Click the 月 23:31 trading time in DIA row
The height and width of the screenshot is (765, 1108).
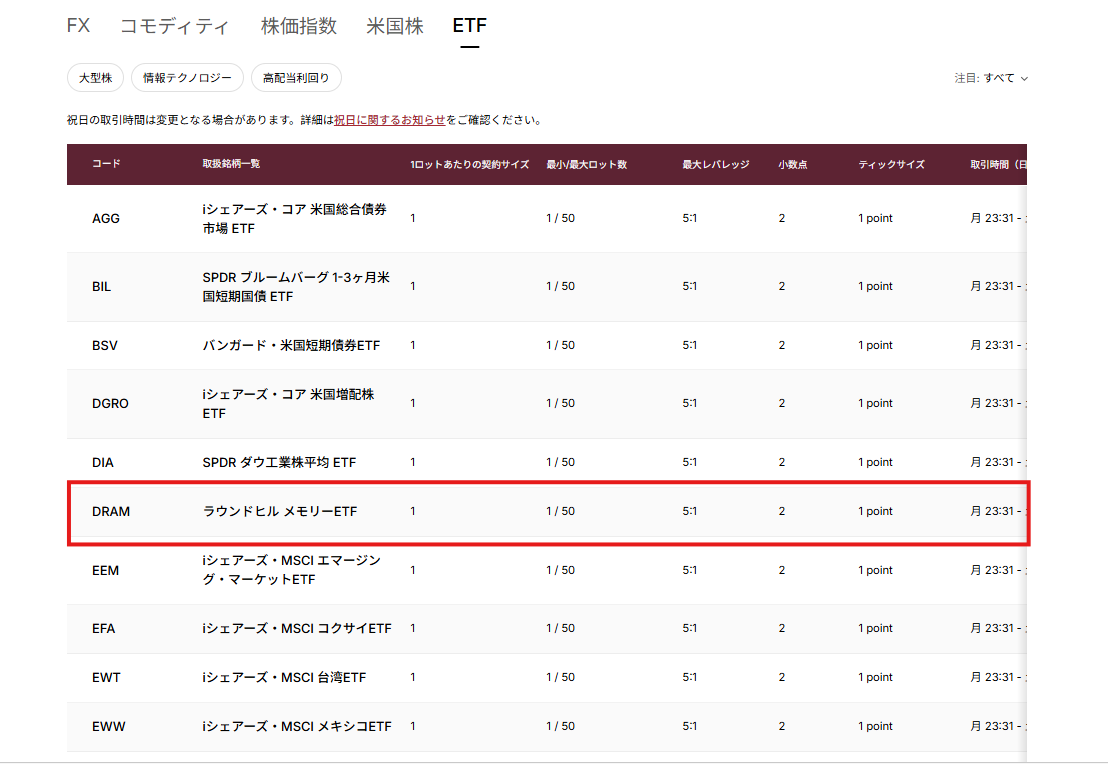tap(998, 462)
